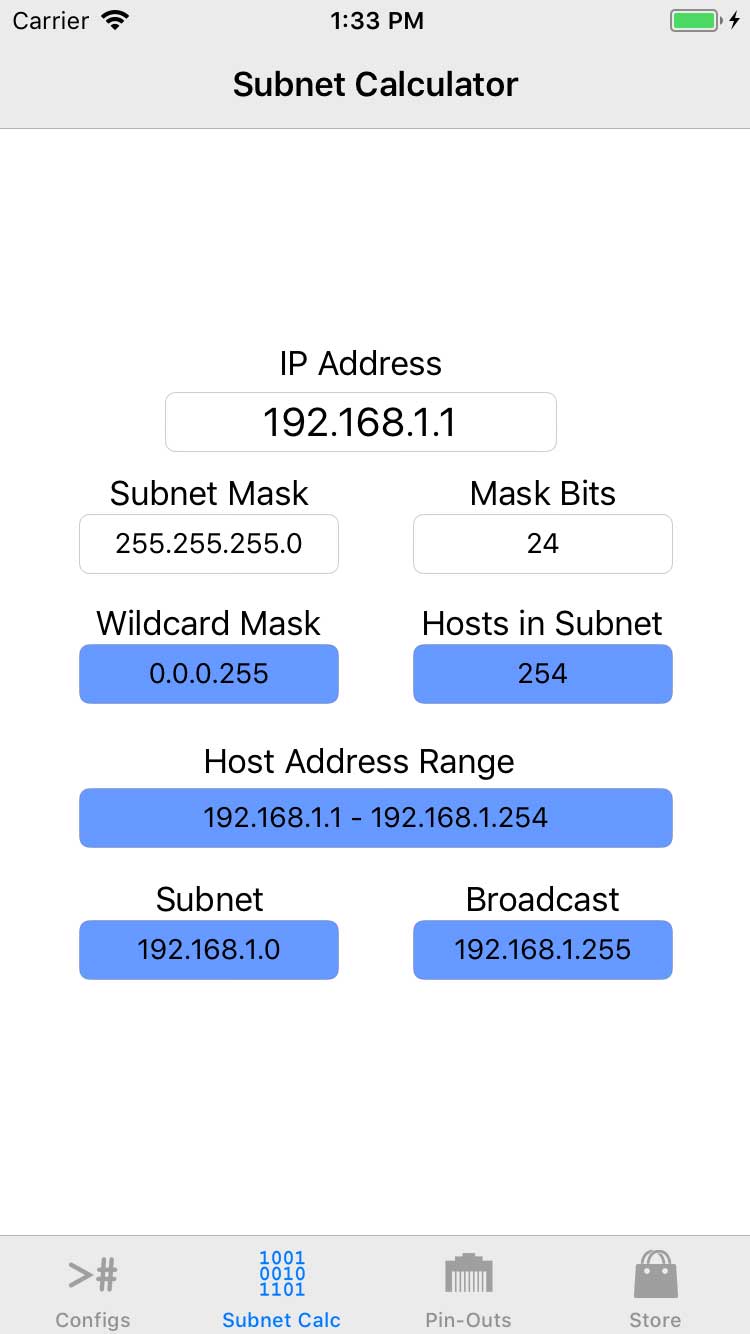Click the IP Address field 192.168.1.1

pyautogui.click(x=360, y=422)
